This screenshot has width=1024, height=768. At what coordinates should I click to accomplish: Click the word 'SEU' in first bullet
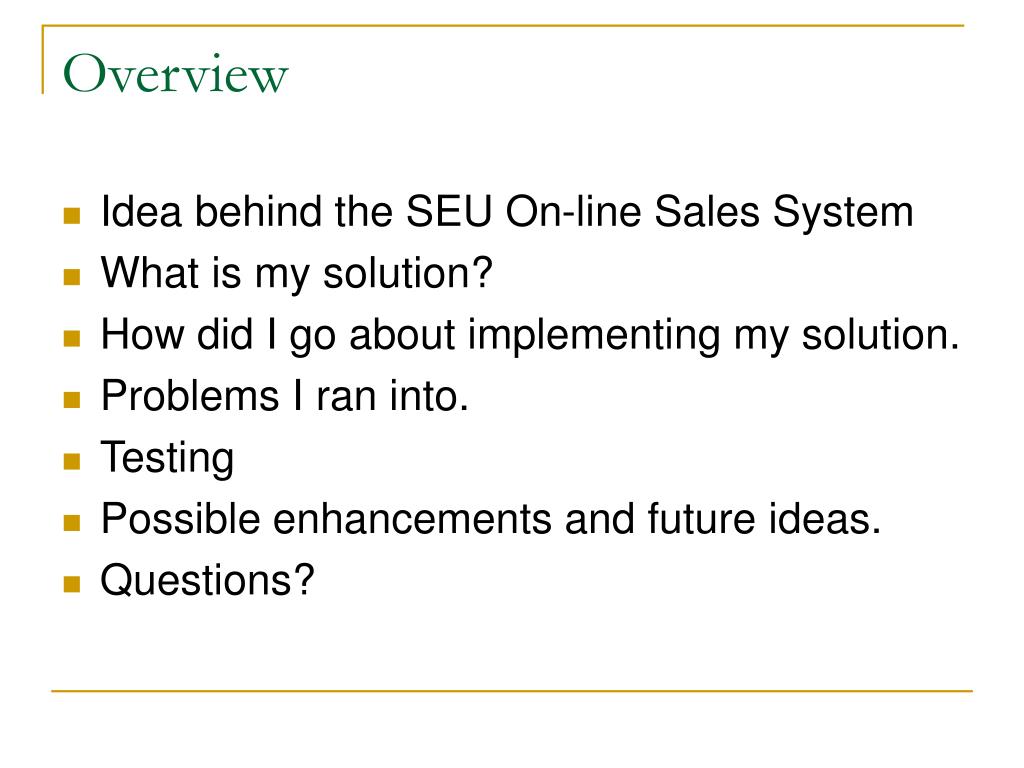(x=449, y=212)
